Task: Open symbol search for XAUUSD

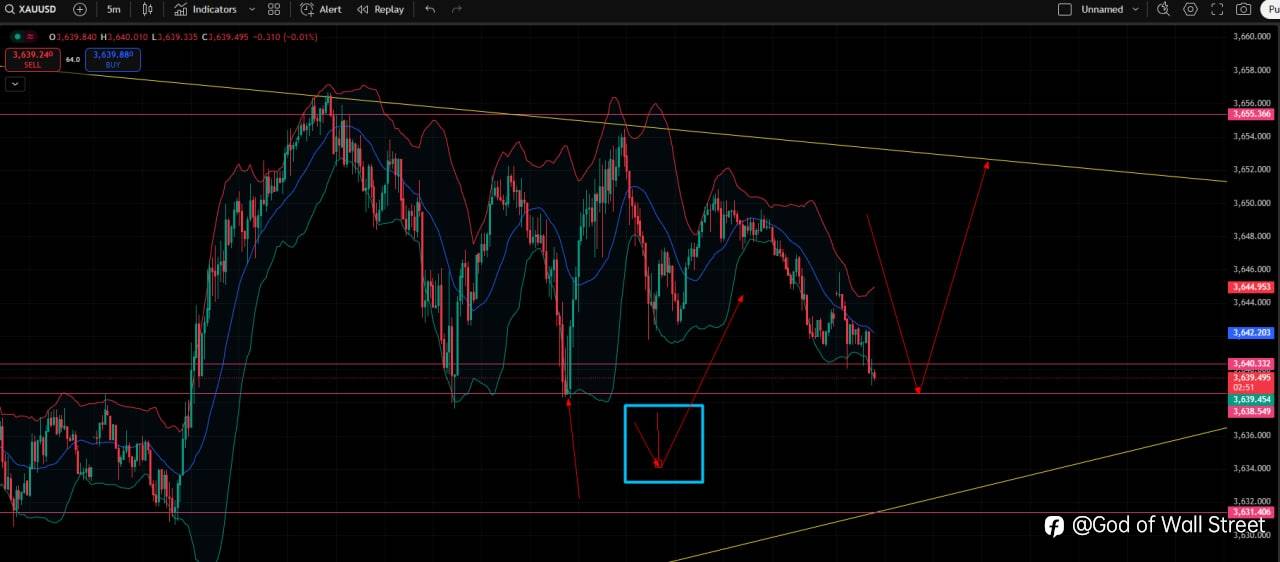Action: point(31,9)
